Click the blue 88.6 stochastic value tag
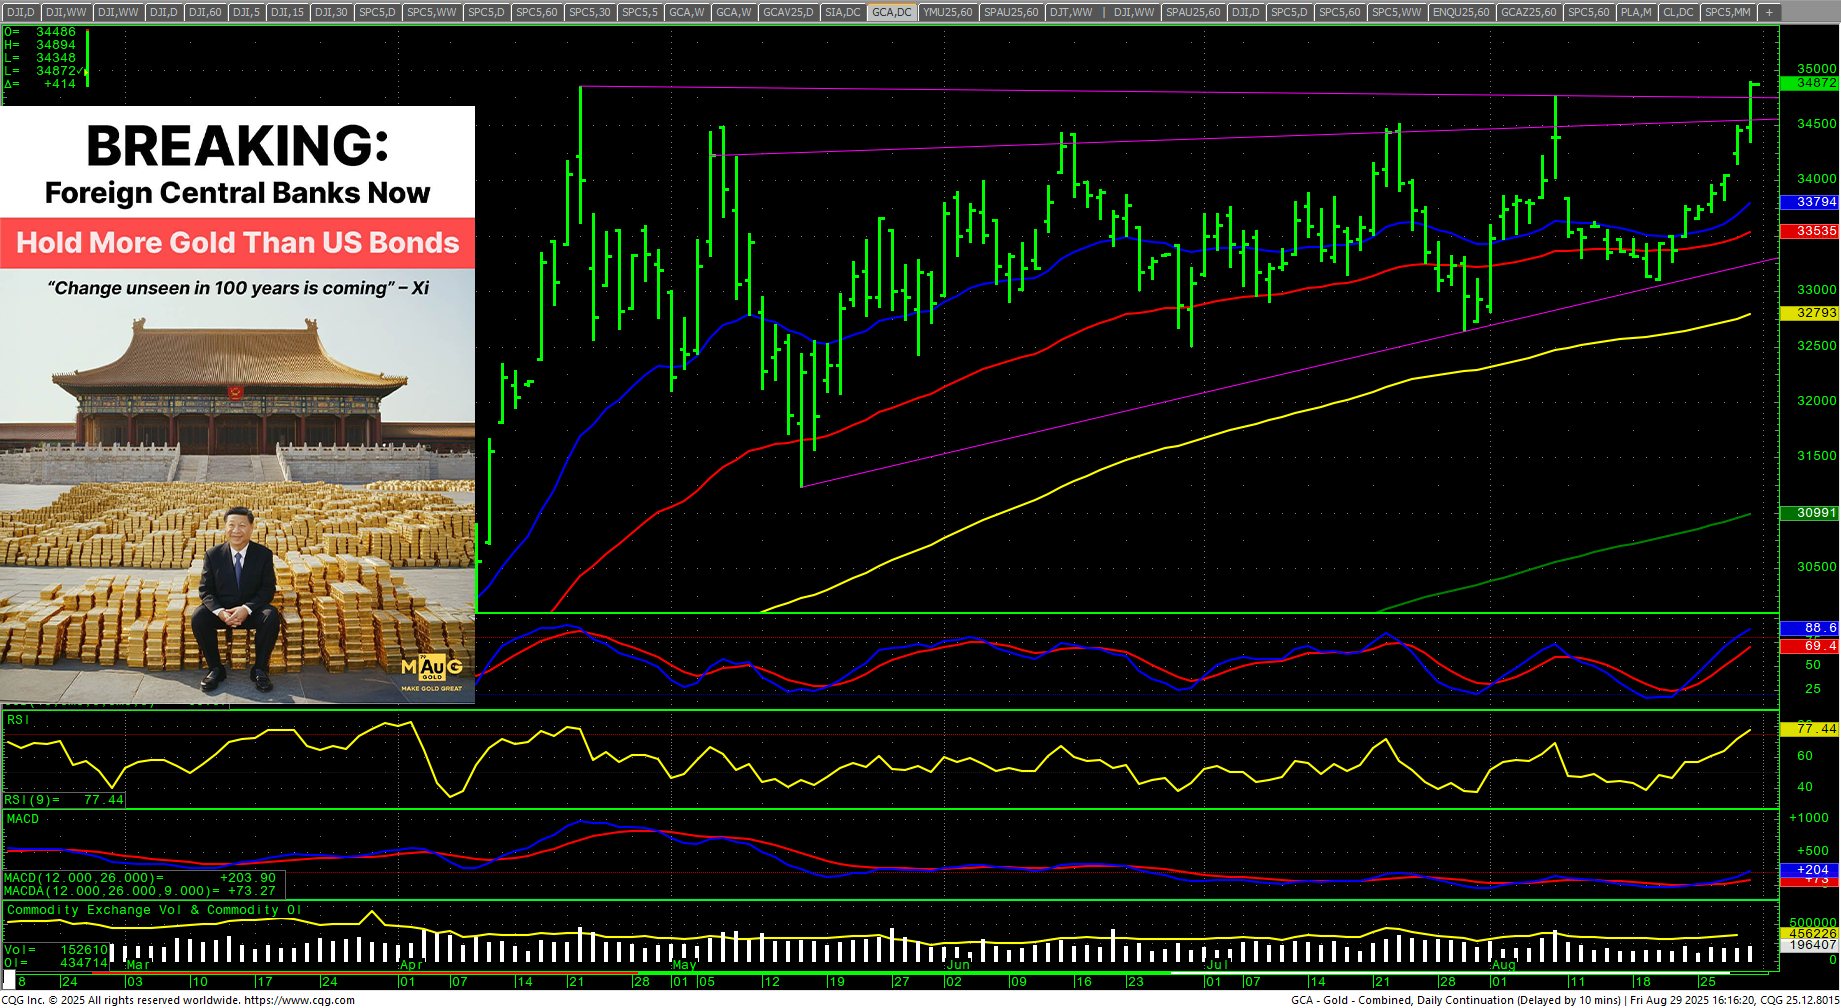This screenshot has width=1841, height=1008. 1810,628
